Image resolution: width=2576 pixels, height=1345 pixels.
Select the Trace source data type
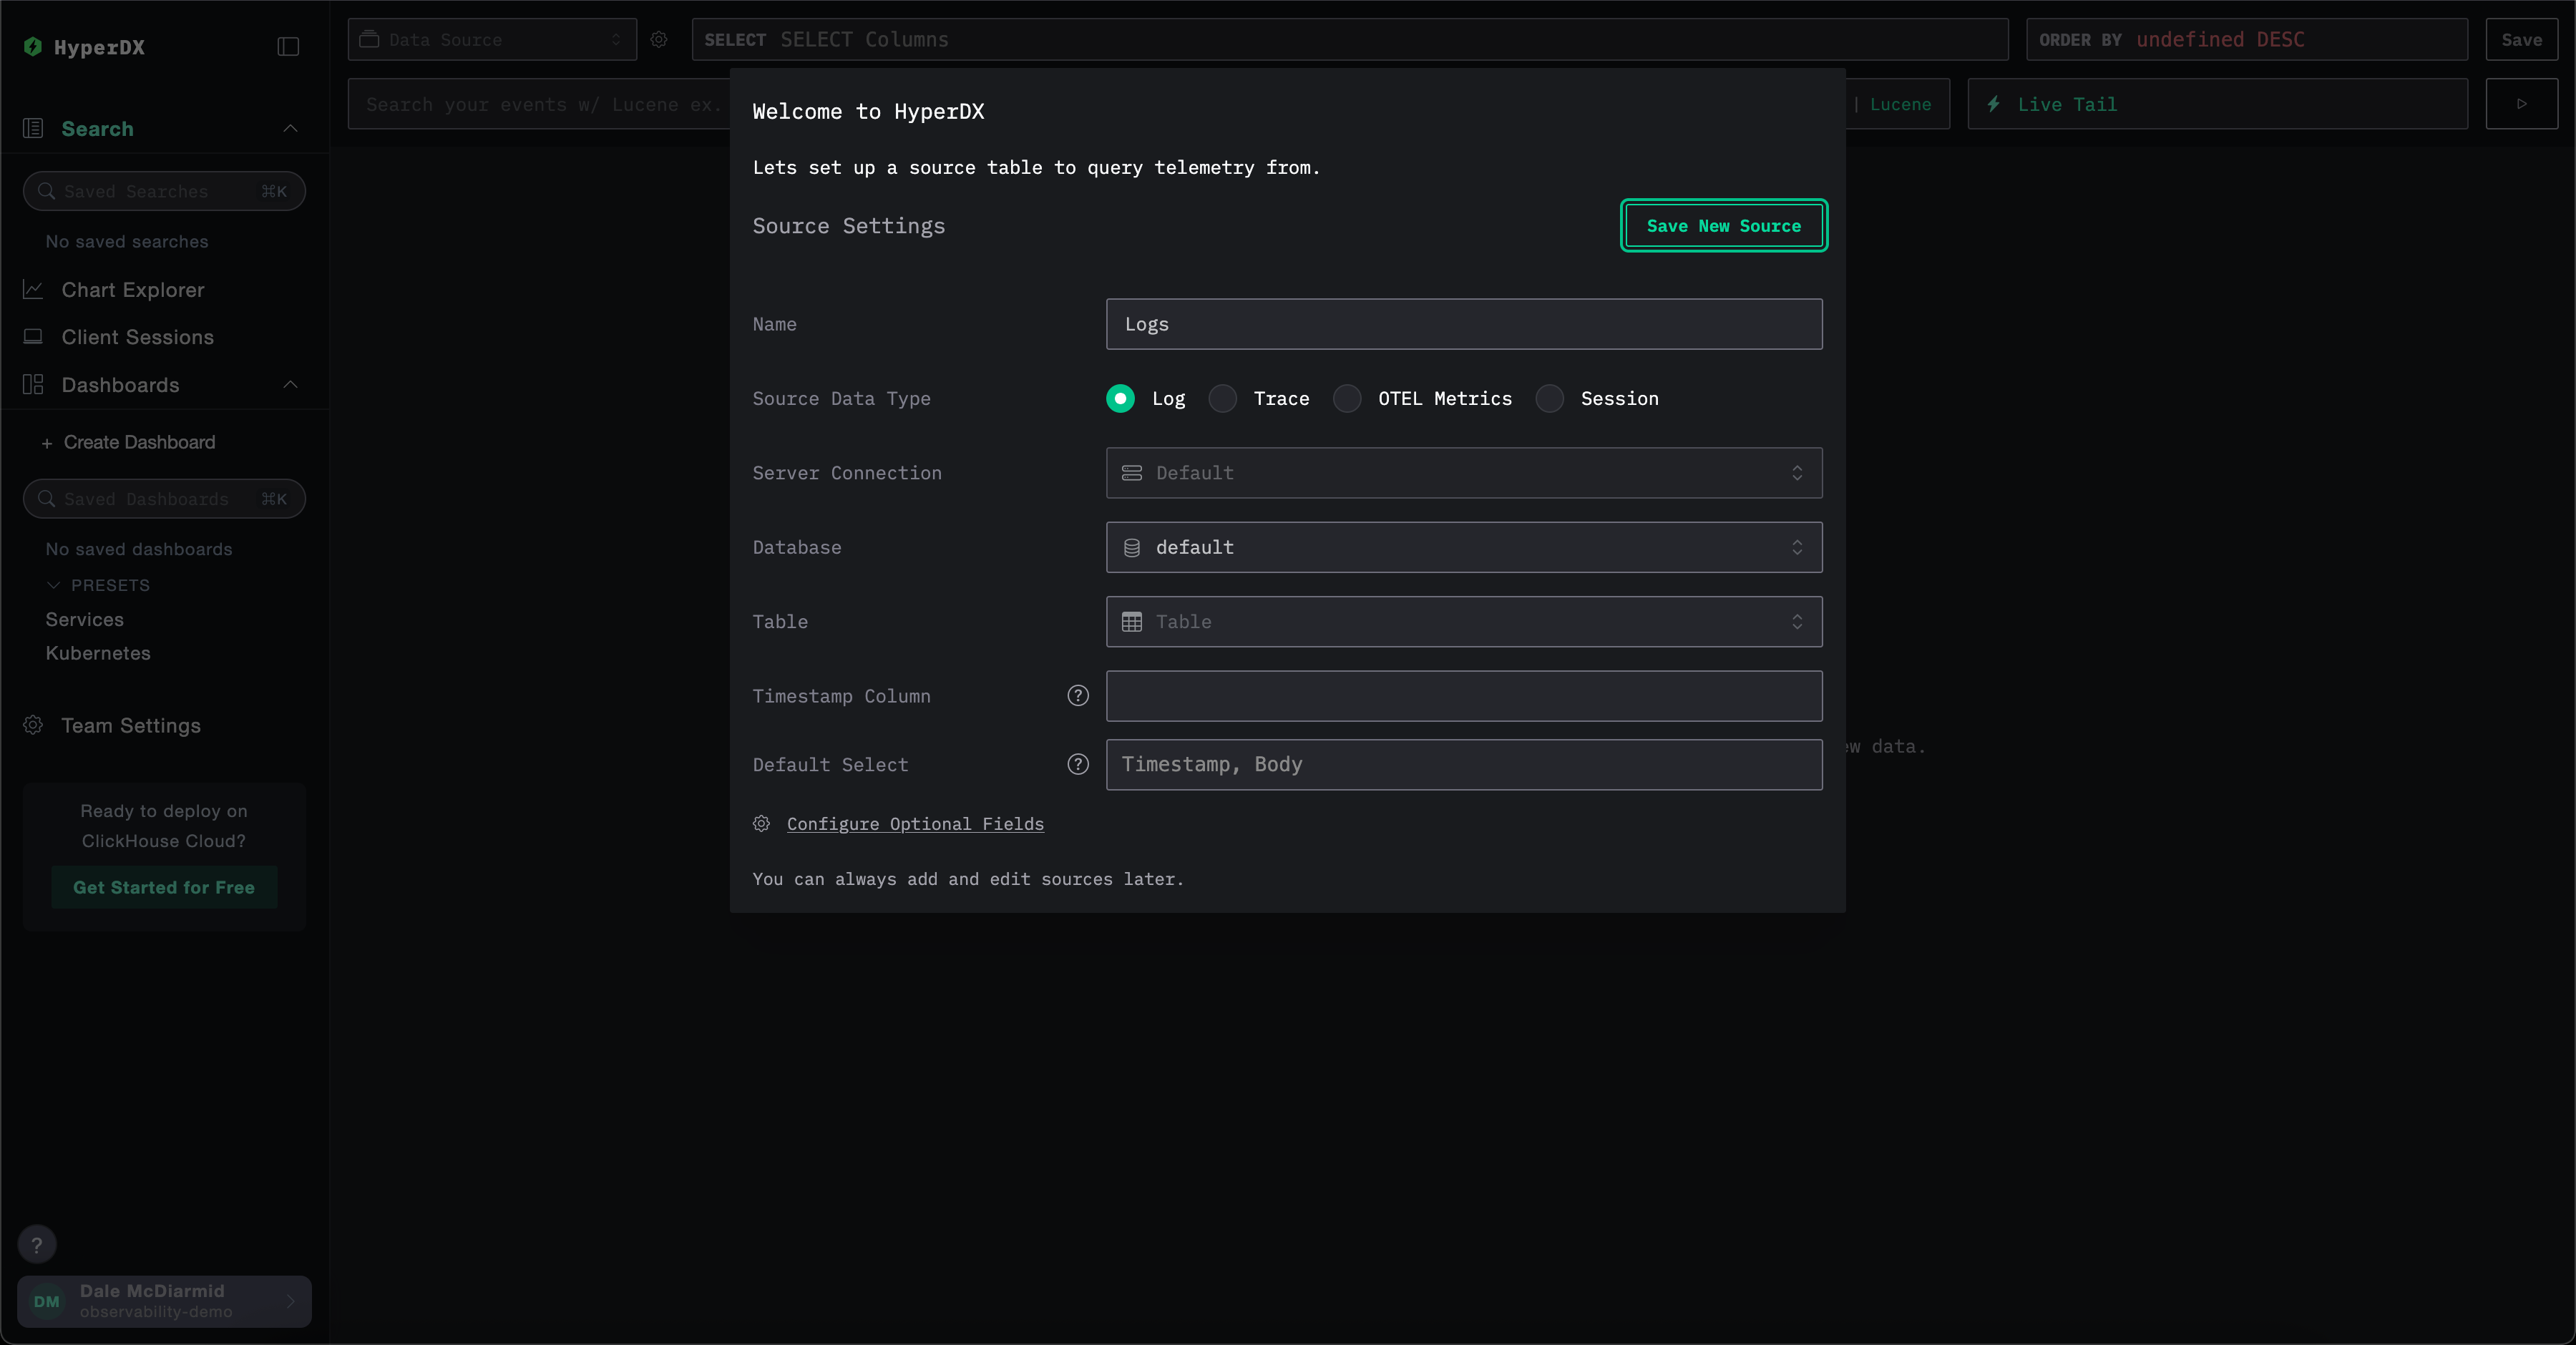[x=1221, y=398]
